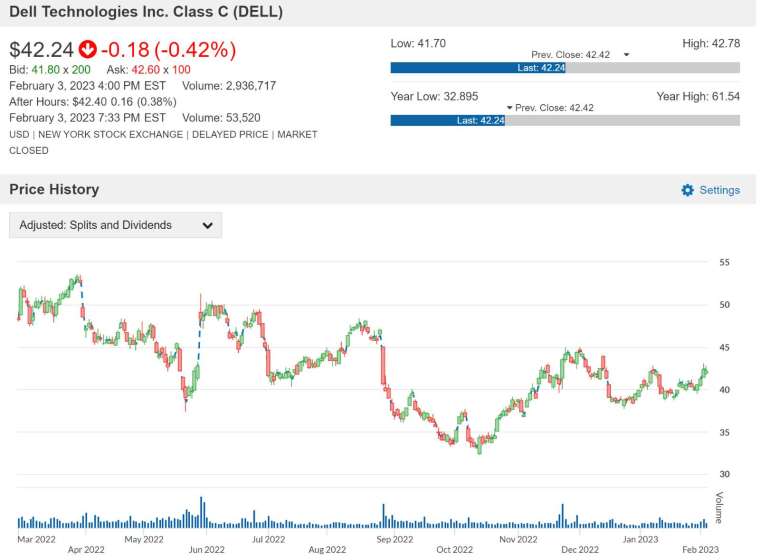Click the Volume: 2,936,717 figure

[229, 86]
